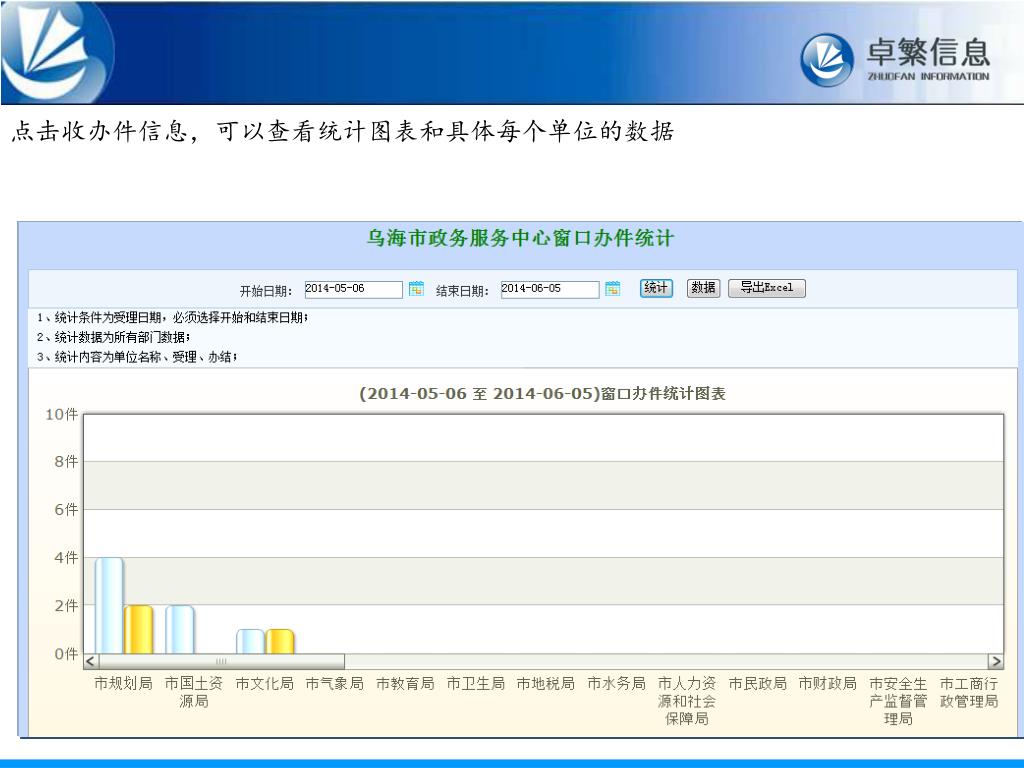This screenshot has height=768, width=1024.
Task: Click the 市地税局 axis label
Action: [546, 684]
